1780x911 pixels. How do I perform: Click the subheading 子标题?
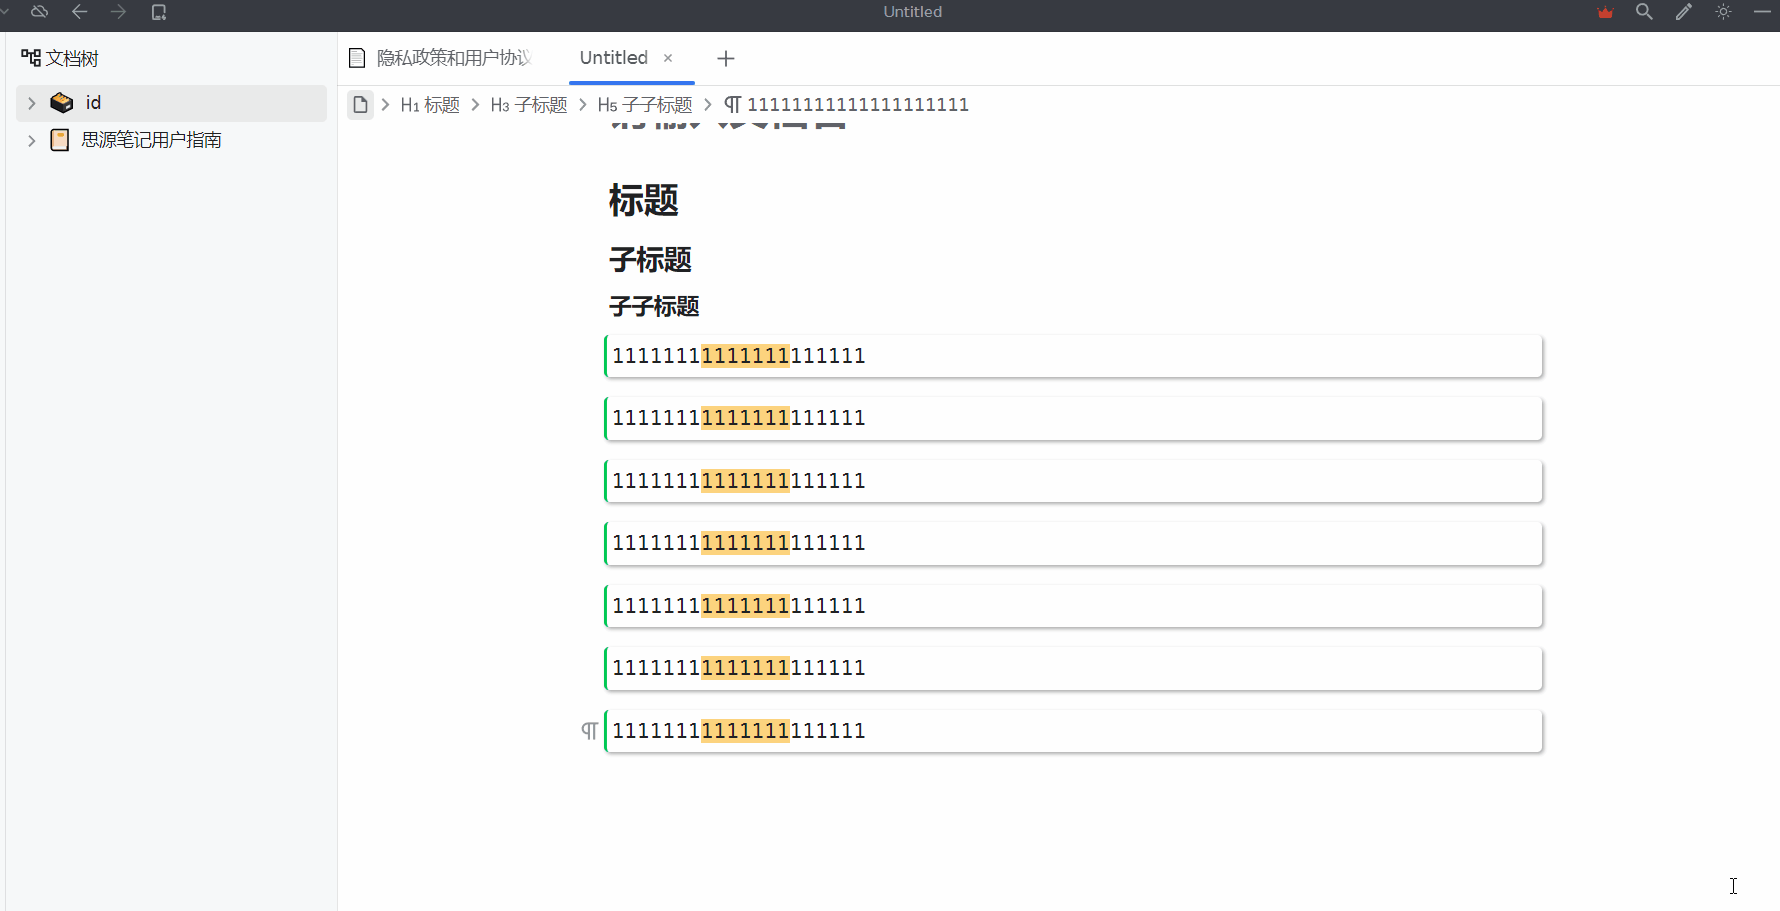click(x=651, y=260)
